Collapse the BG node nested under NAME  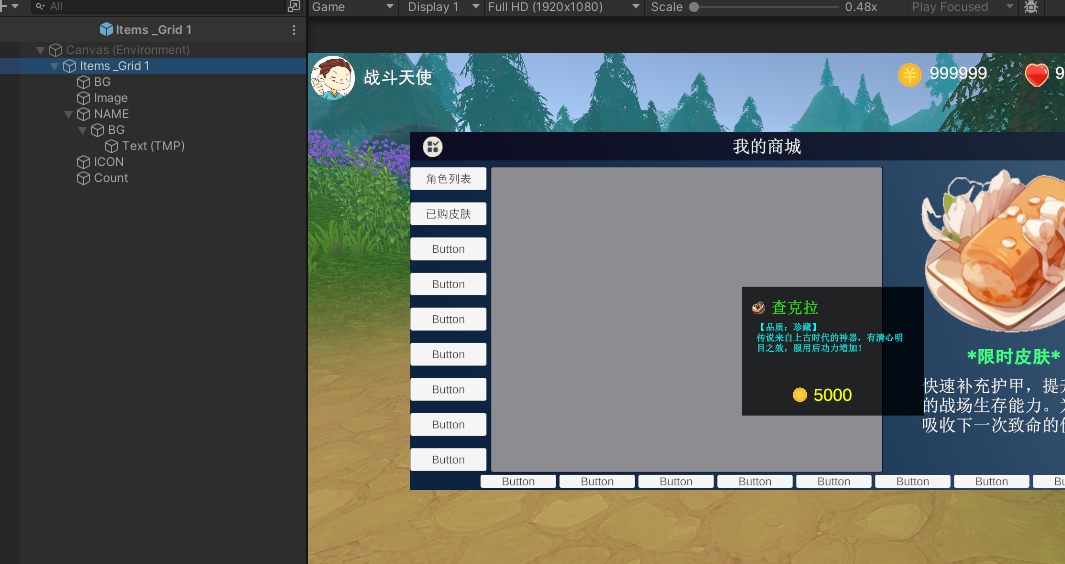(x=82, y=130)
